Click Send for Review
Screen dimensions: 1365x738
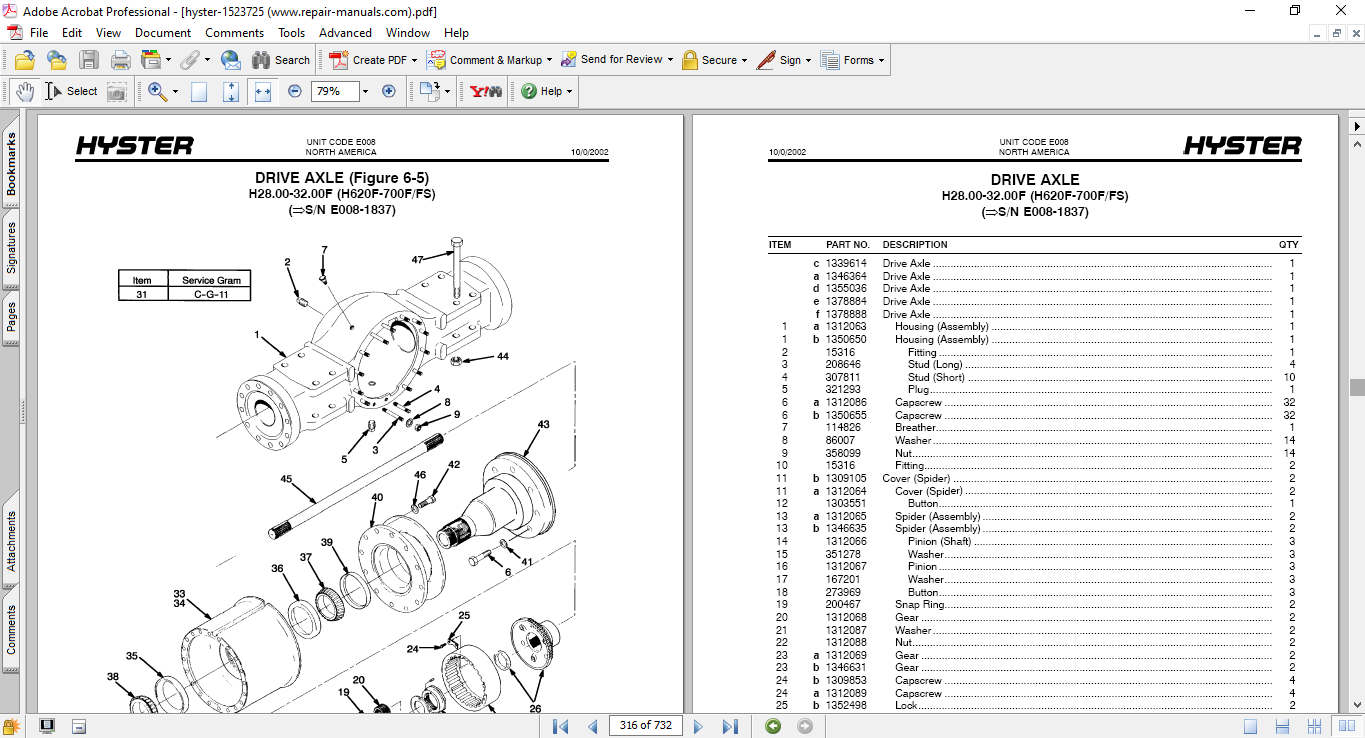pyautogui.click(x=610, y=60)
